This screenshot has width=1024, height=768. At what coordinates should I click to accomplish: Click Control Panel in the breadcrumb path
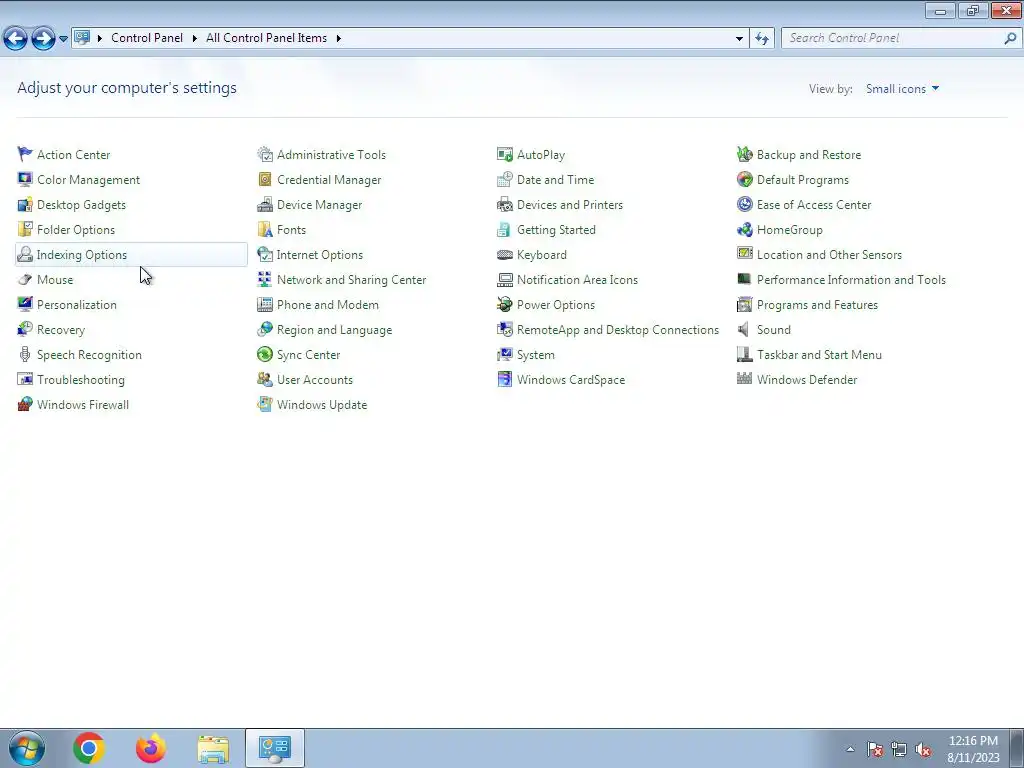click(x=147, y=38)
